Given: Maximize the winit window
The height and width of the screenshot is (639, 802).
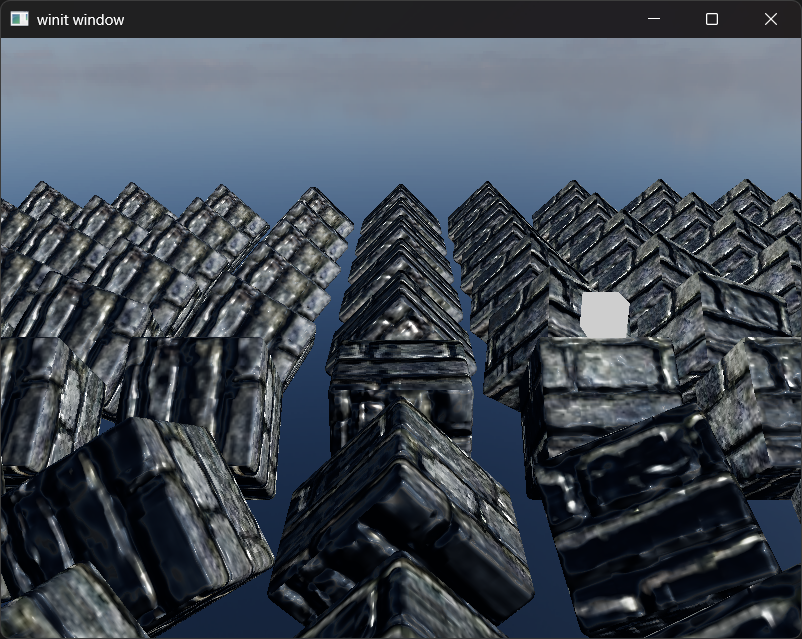Looking at the screenshot, I should (712, 19).
